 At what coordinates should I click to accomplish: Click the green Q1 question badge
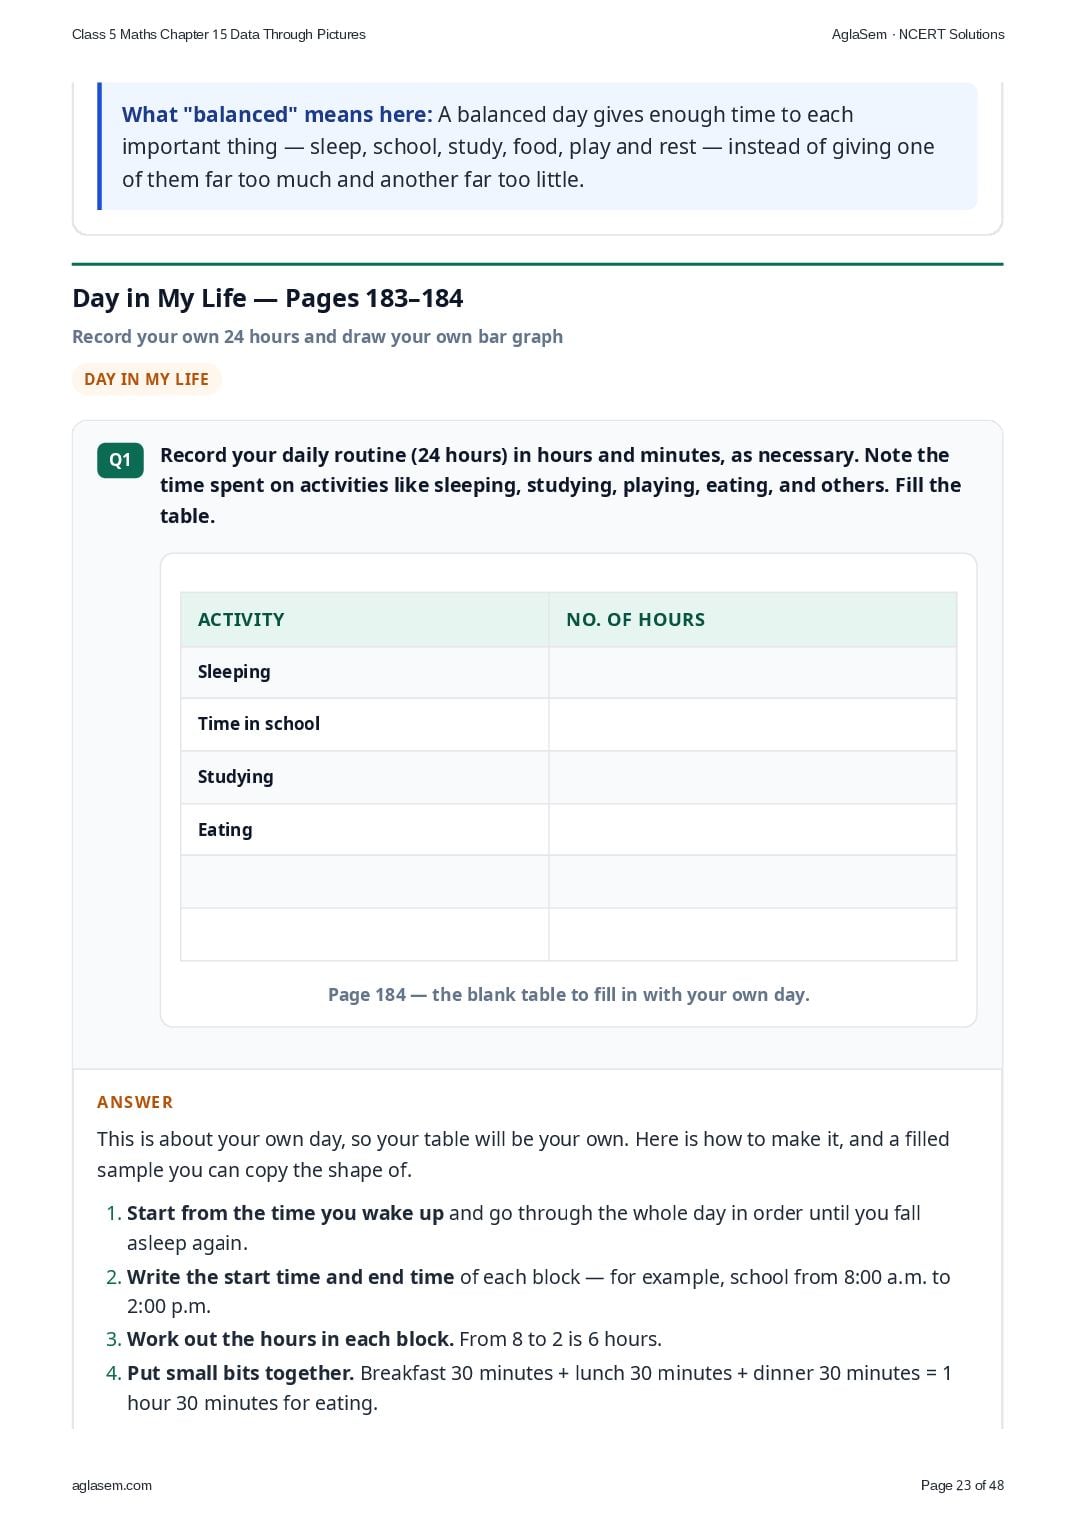coord(120,460)
